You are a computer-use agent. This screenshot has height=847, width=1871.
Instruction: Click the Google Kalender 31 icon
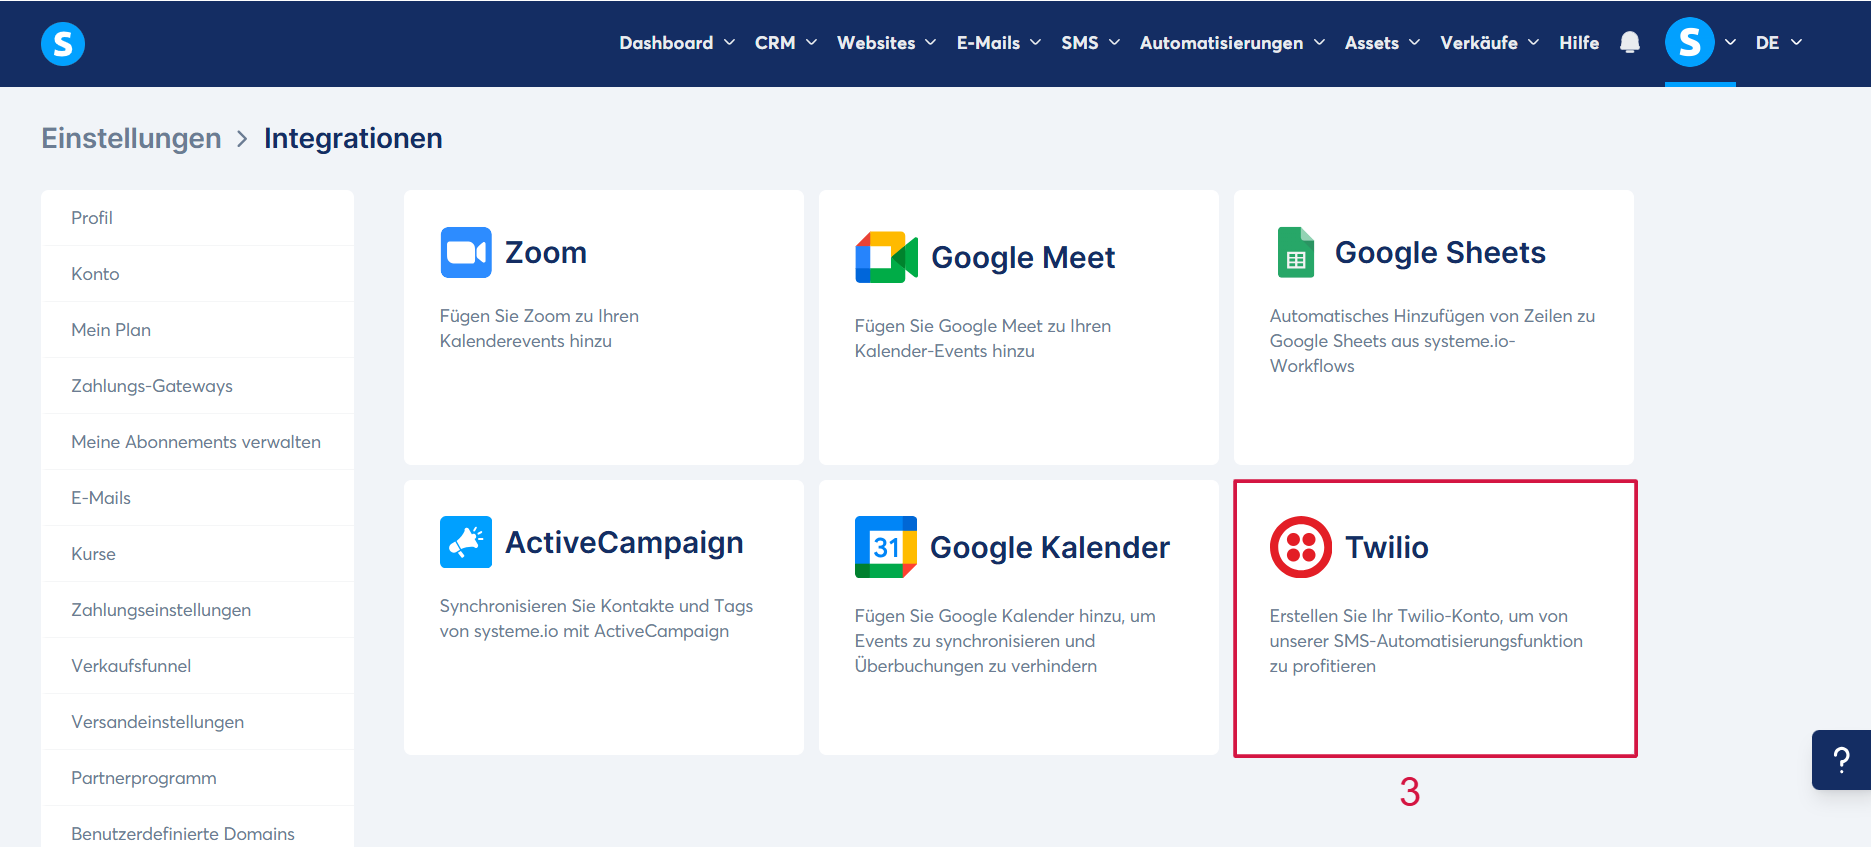point(886,547)
